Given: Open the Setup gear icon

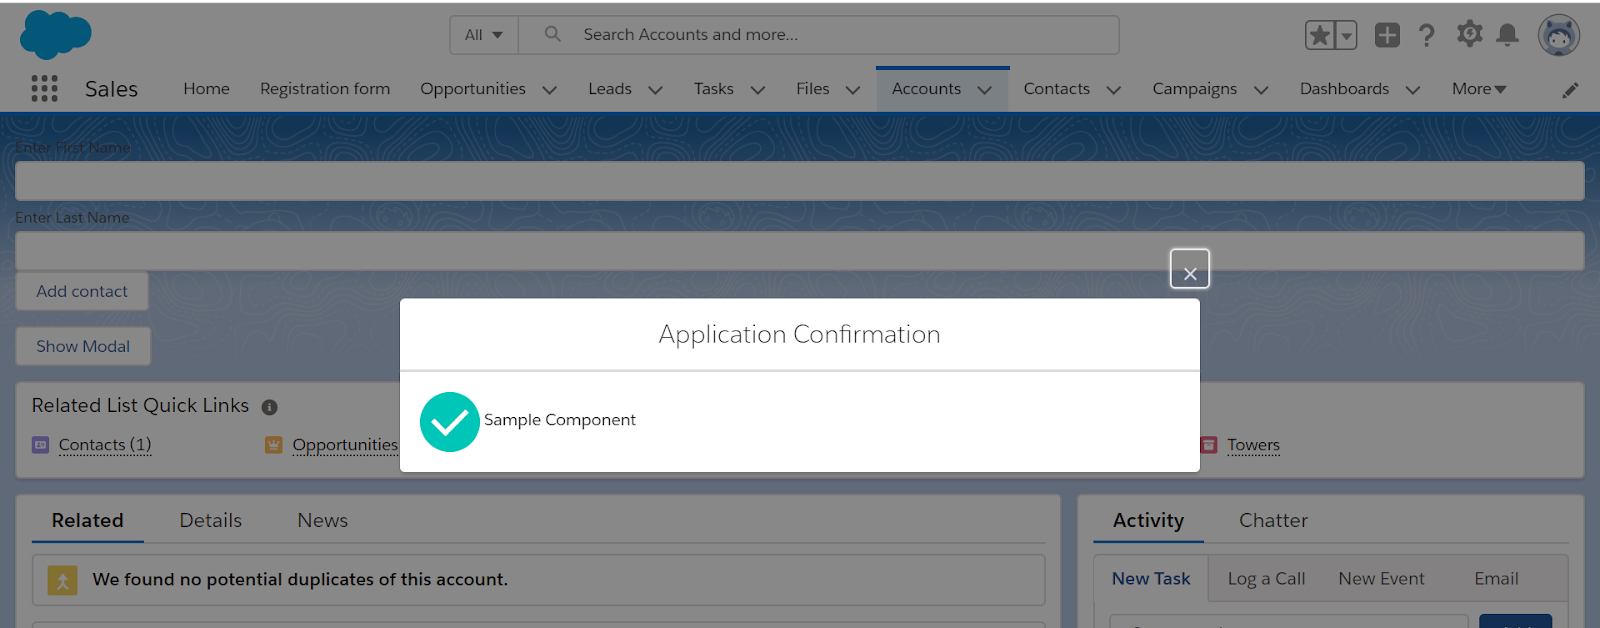Looking at the screenshot, I should [x=1469, y=34].
